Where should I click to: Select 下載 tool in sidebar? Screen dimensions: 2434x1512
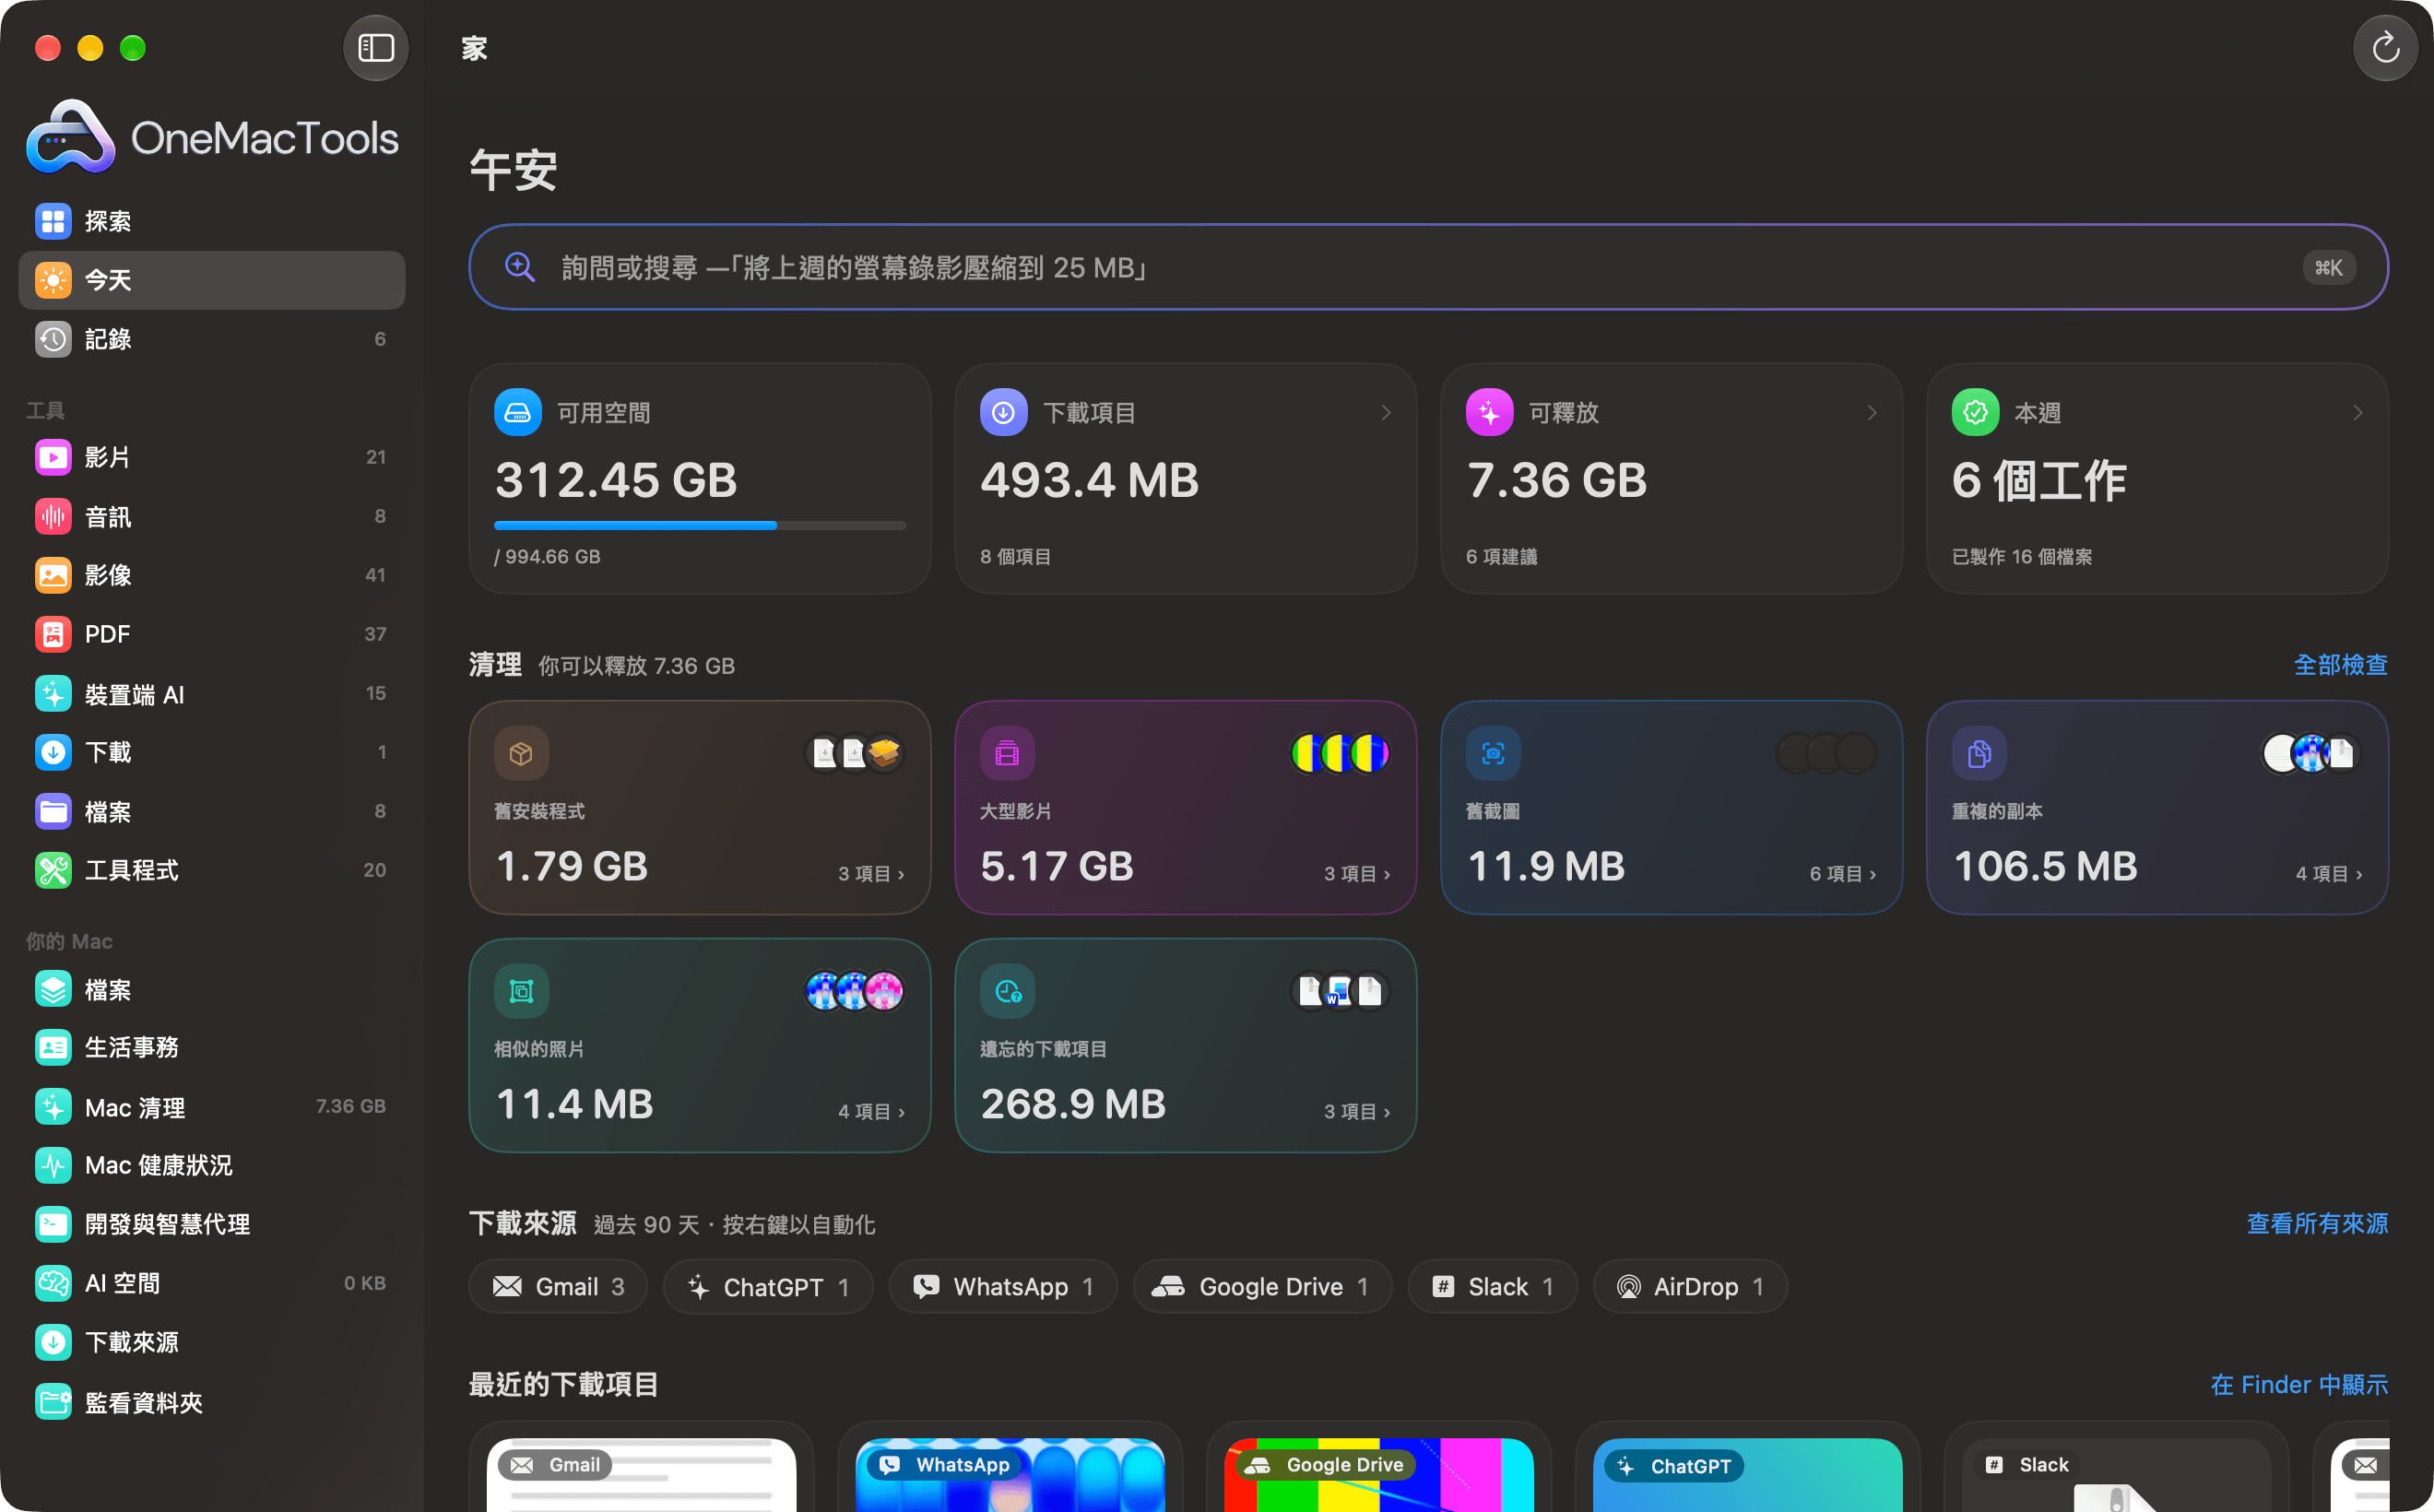click(x=212, y=752)
